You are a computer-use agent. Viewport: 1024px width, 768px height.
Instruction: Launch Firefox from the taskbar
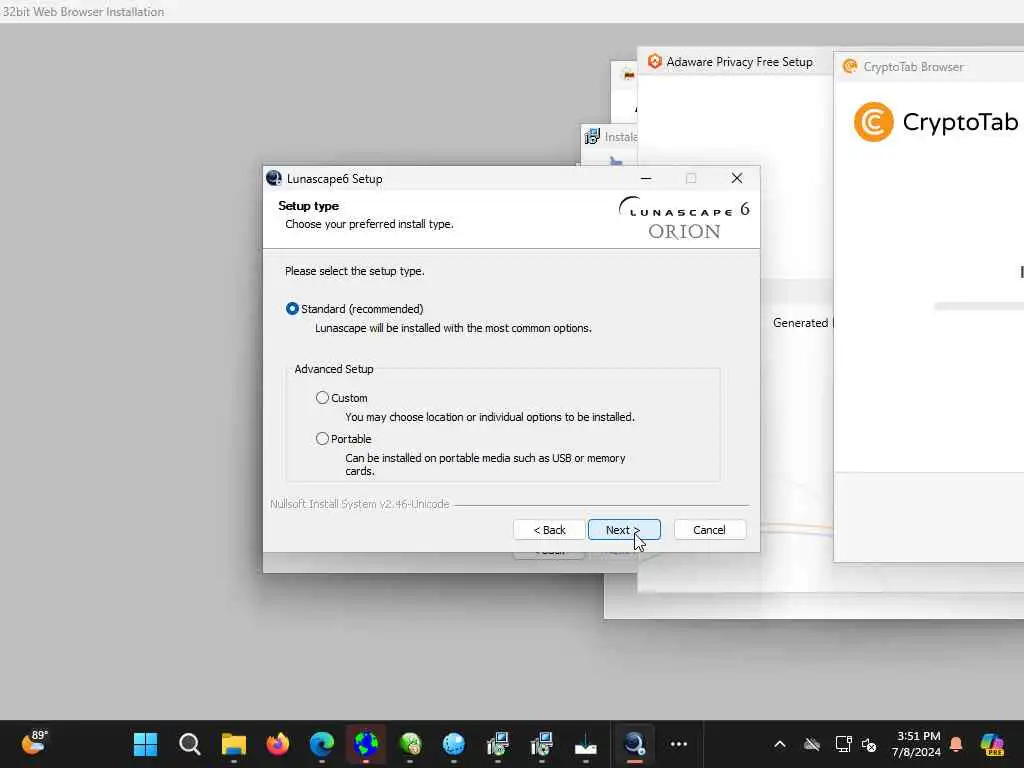[x=278, y=744]
